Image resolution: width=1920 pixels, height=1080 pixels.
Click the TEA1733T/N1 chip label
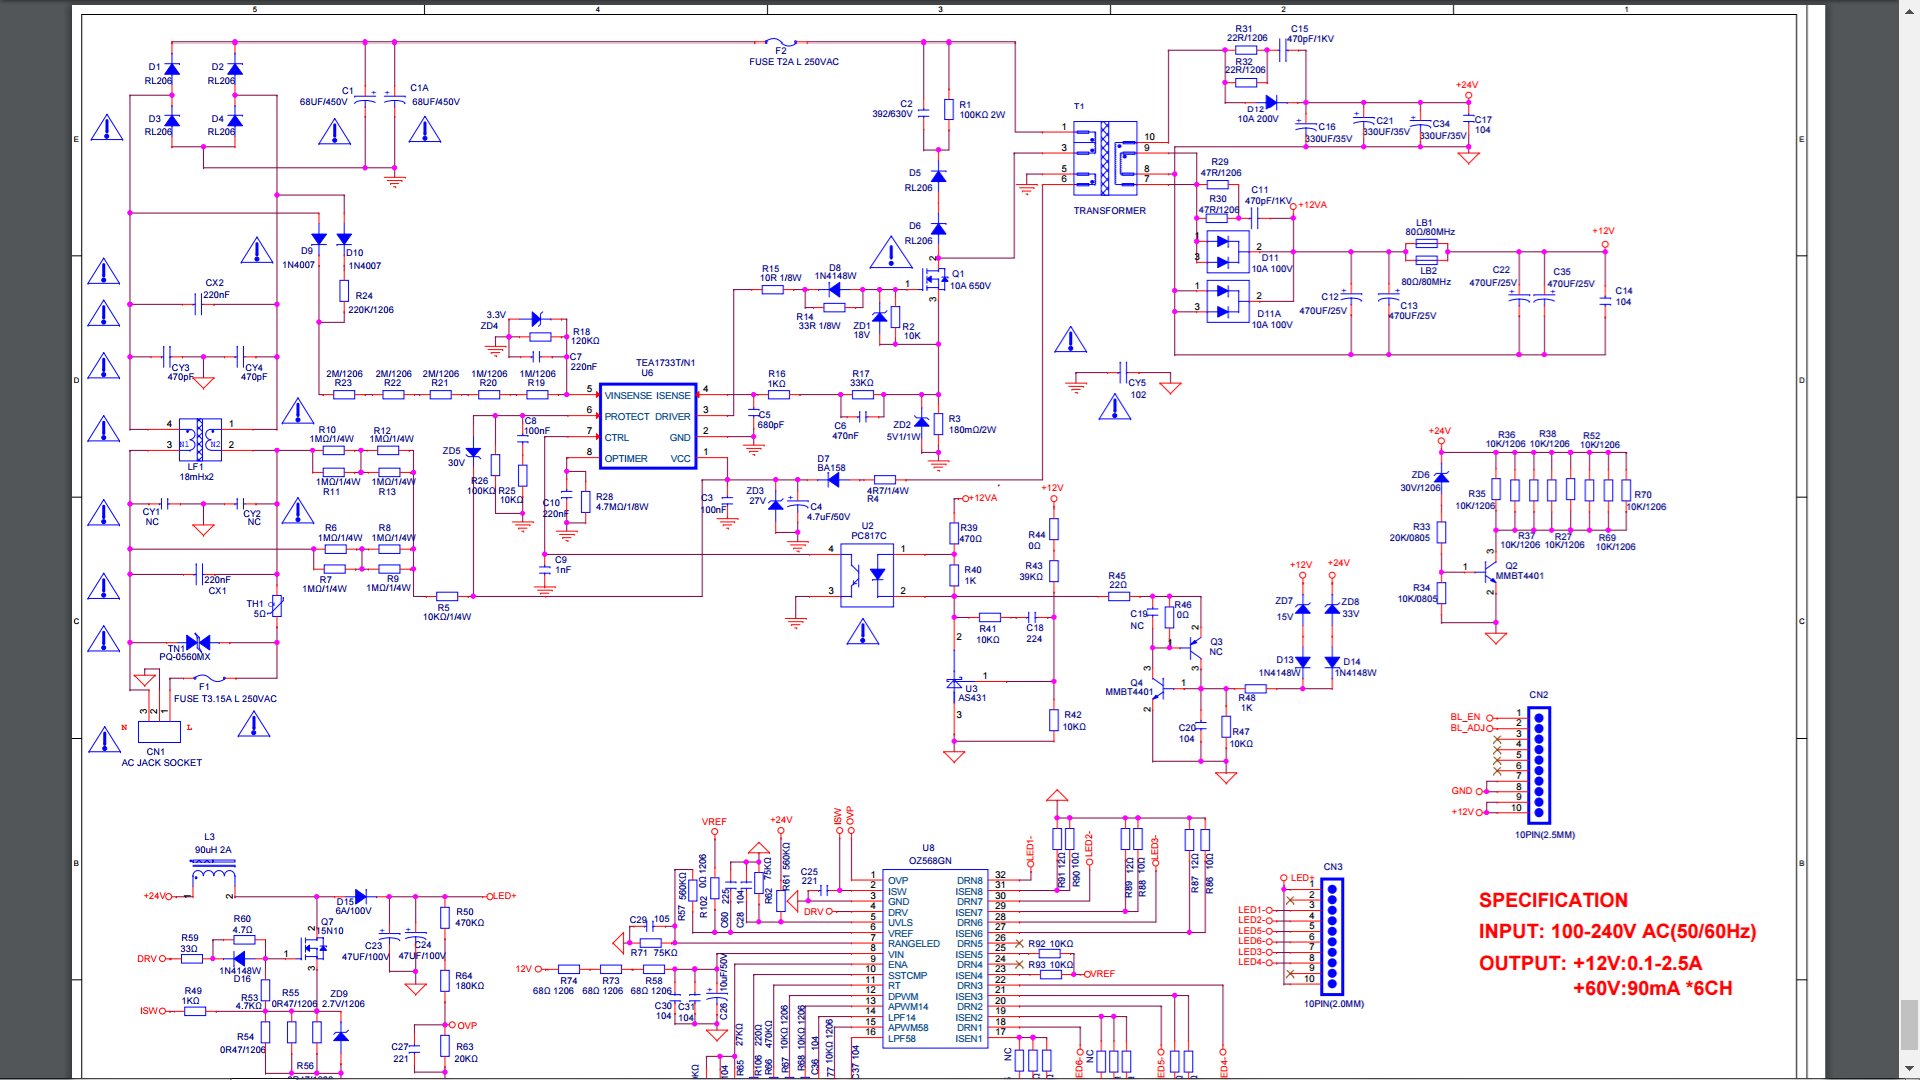tap(665, 363)
